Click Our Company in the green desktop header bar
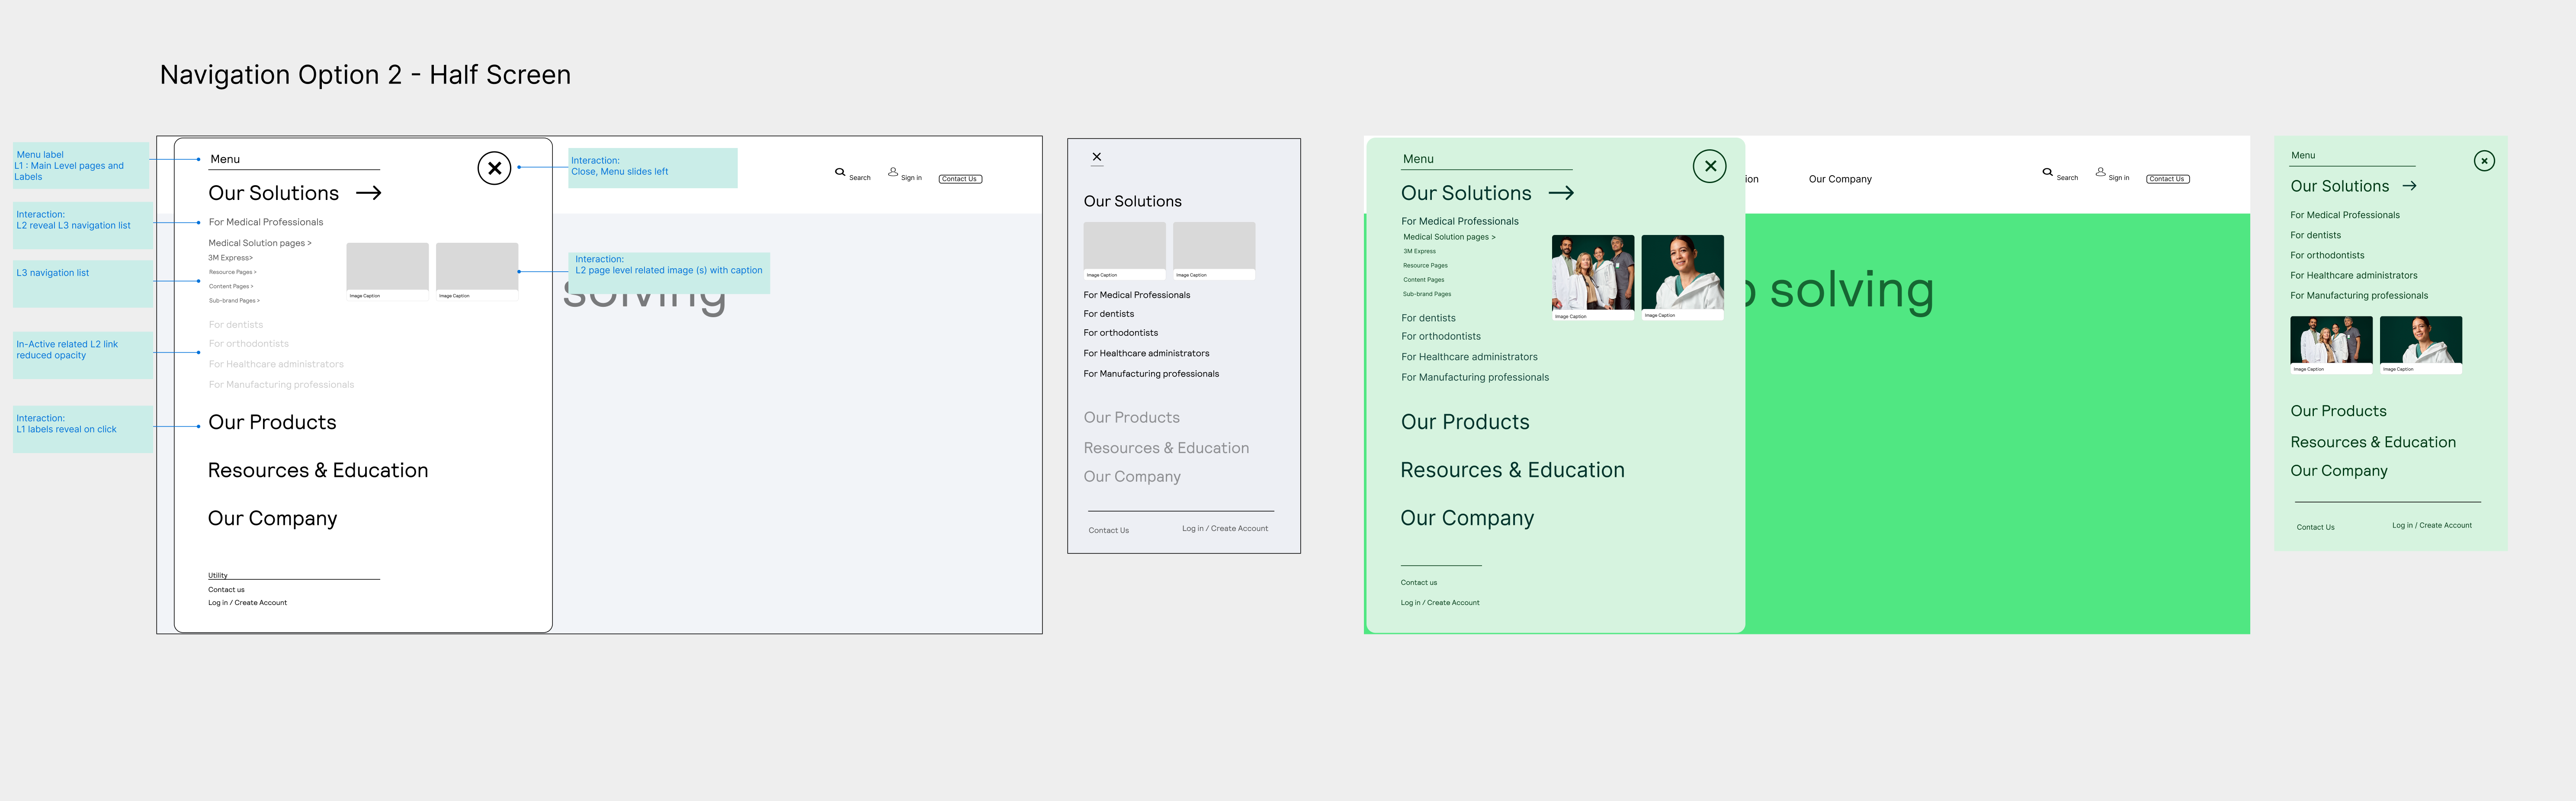Screen dimensions: 2576x801 pyautogui.click(x=1840, y=179)
